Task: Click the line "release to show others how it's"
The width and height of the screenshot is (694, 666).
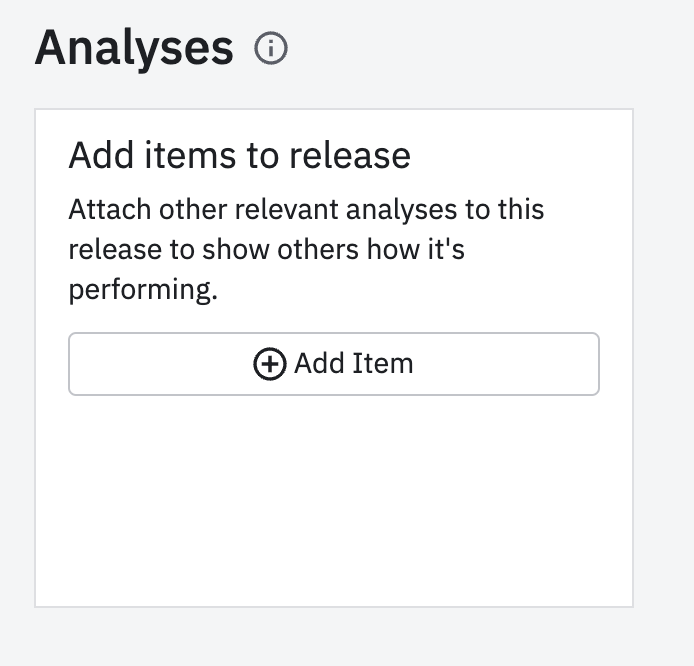Action: [x=266, y=250]
